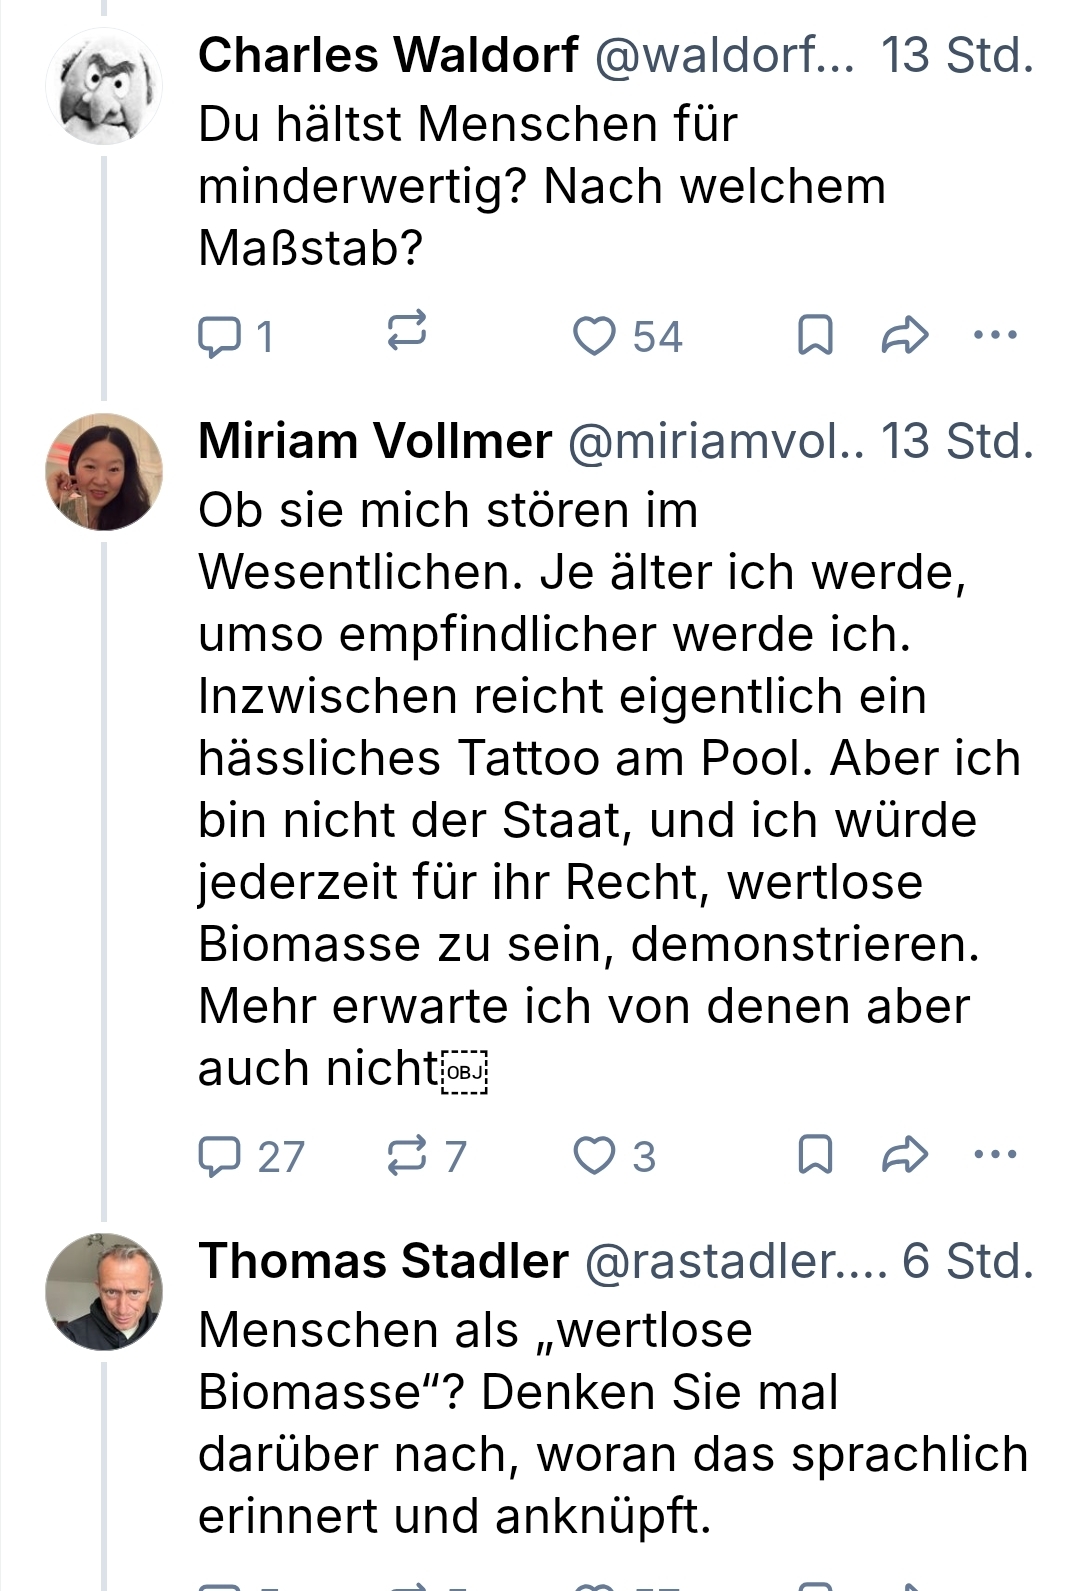
Task: Open Charles Waldorf's profile picture
Action: point(104,86)
